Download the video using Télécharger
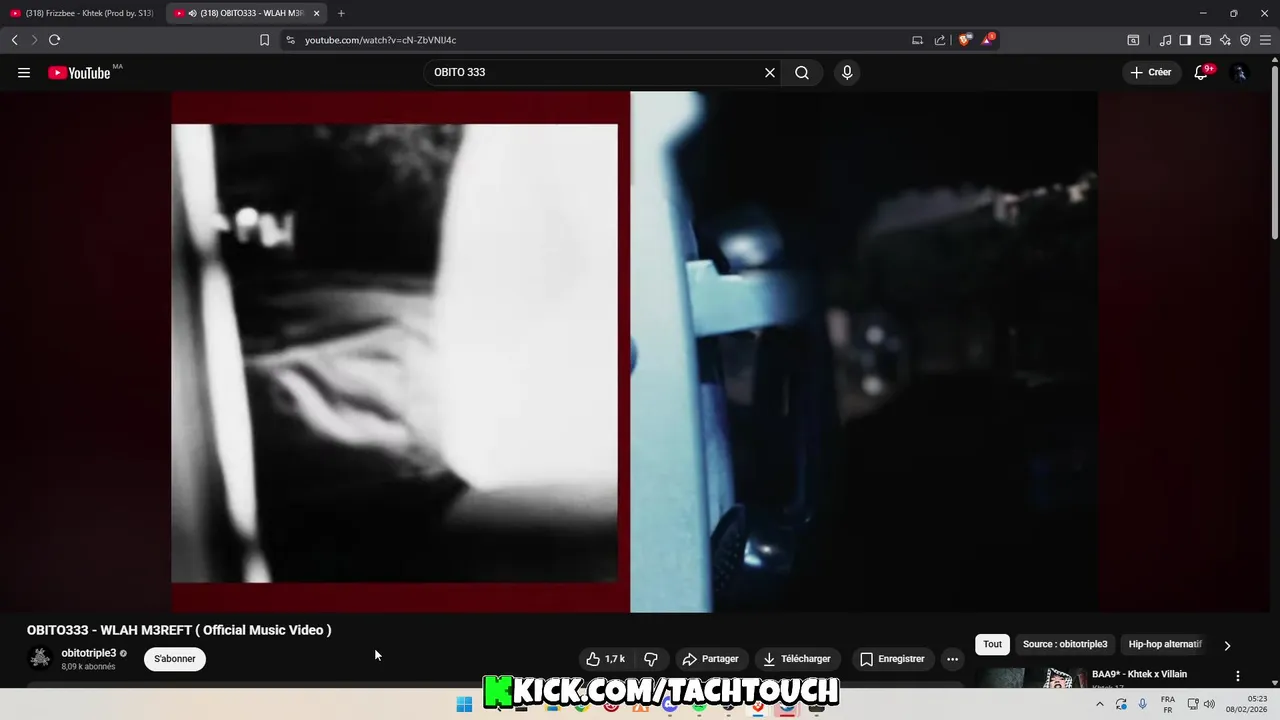The image size is (1280, 720). [797, 659]
